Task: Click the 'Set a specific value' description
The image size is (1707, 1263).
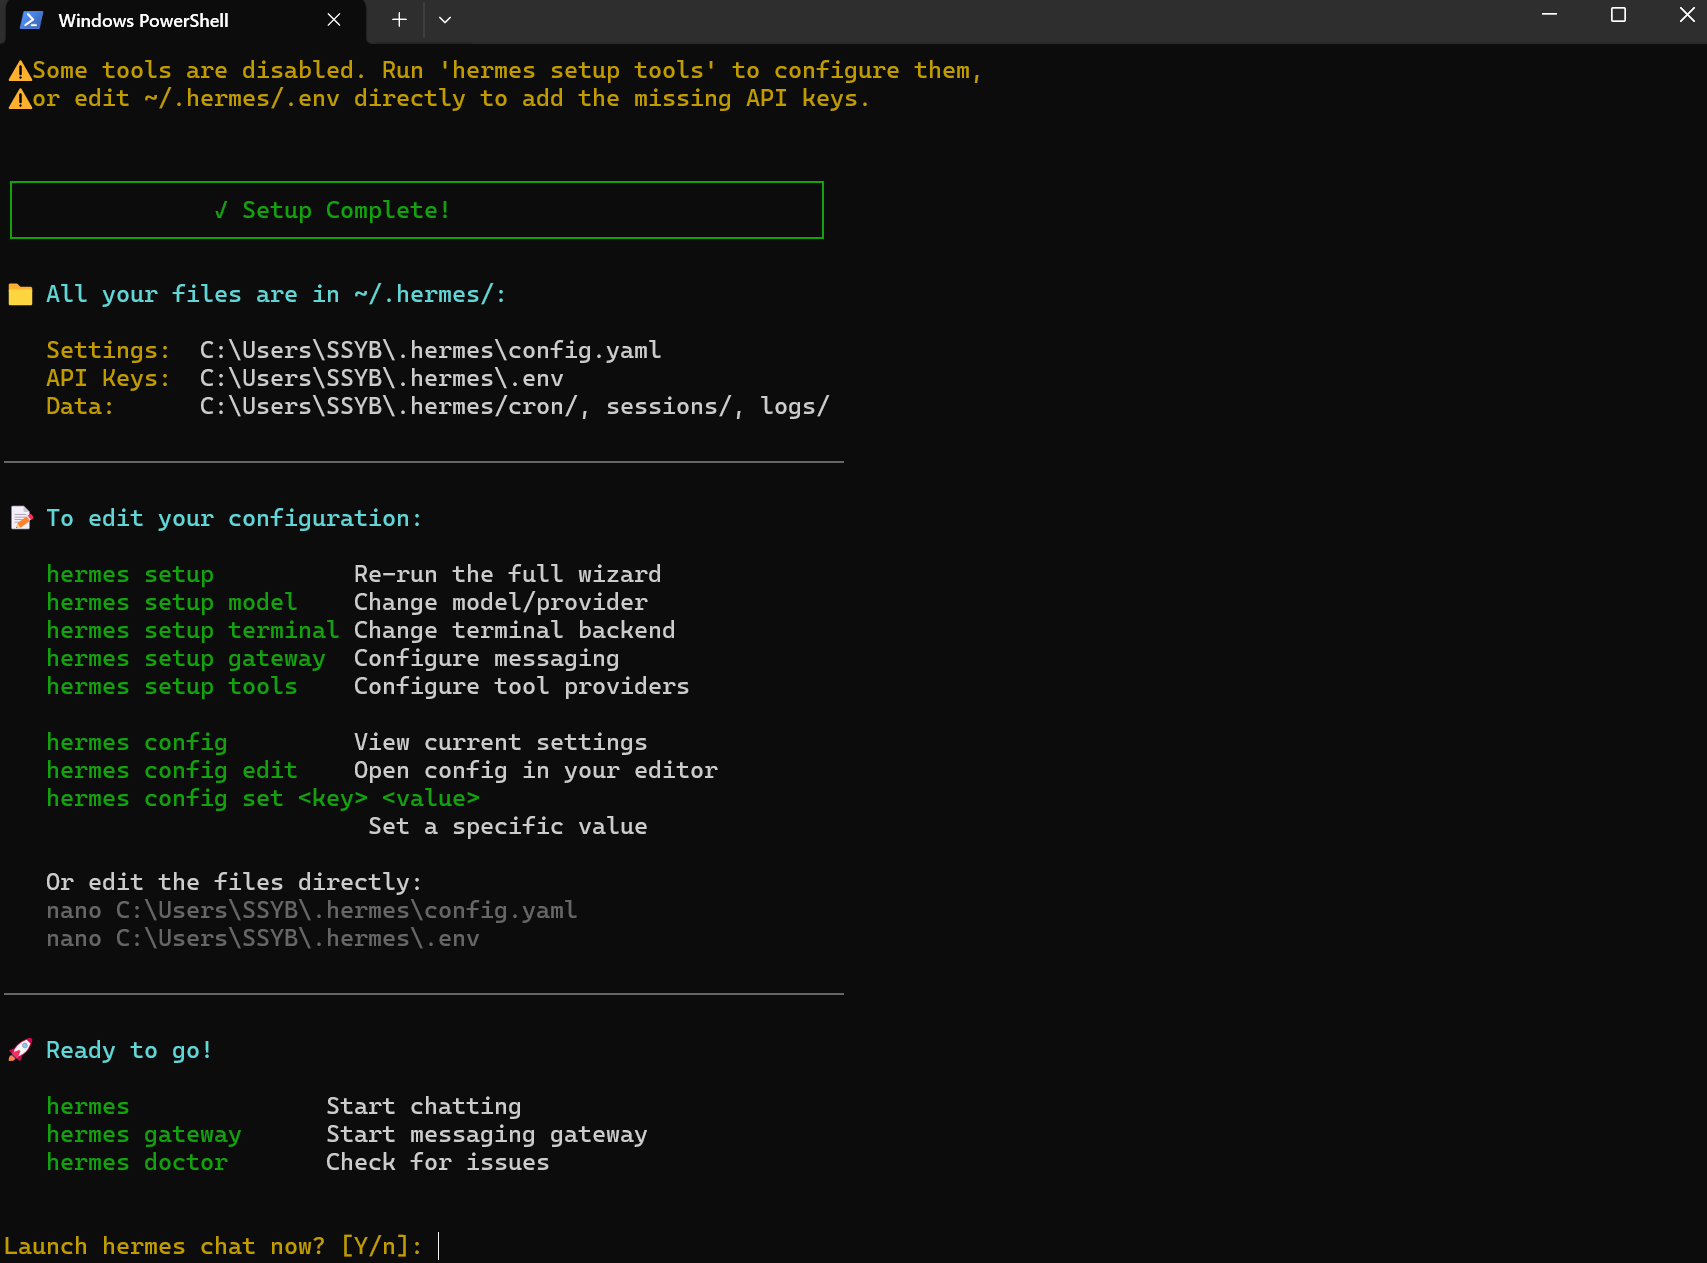Action: (507, 826)
